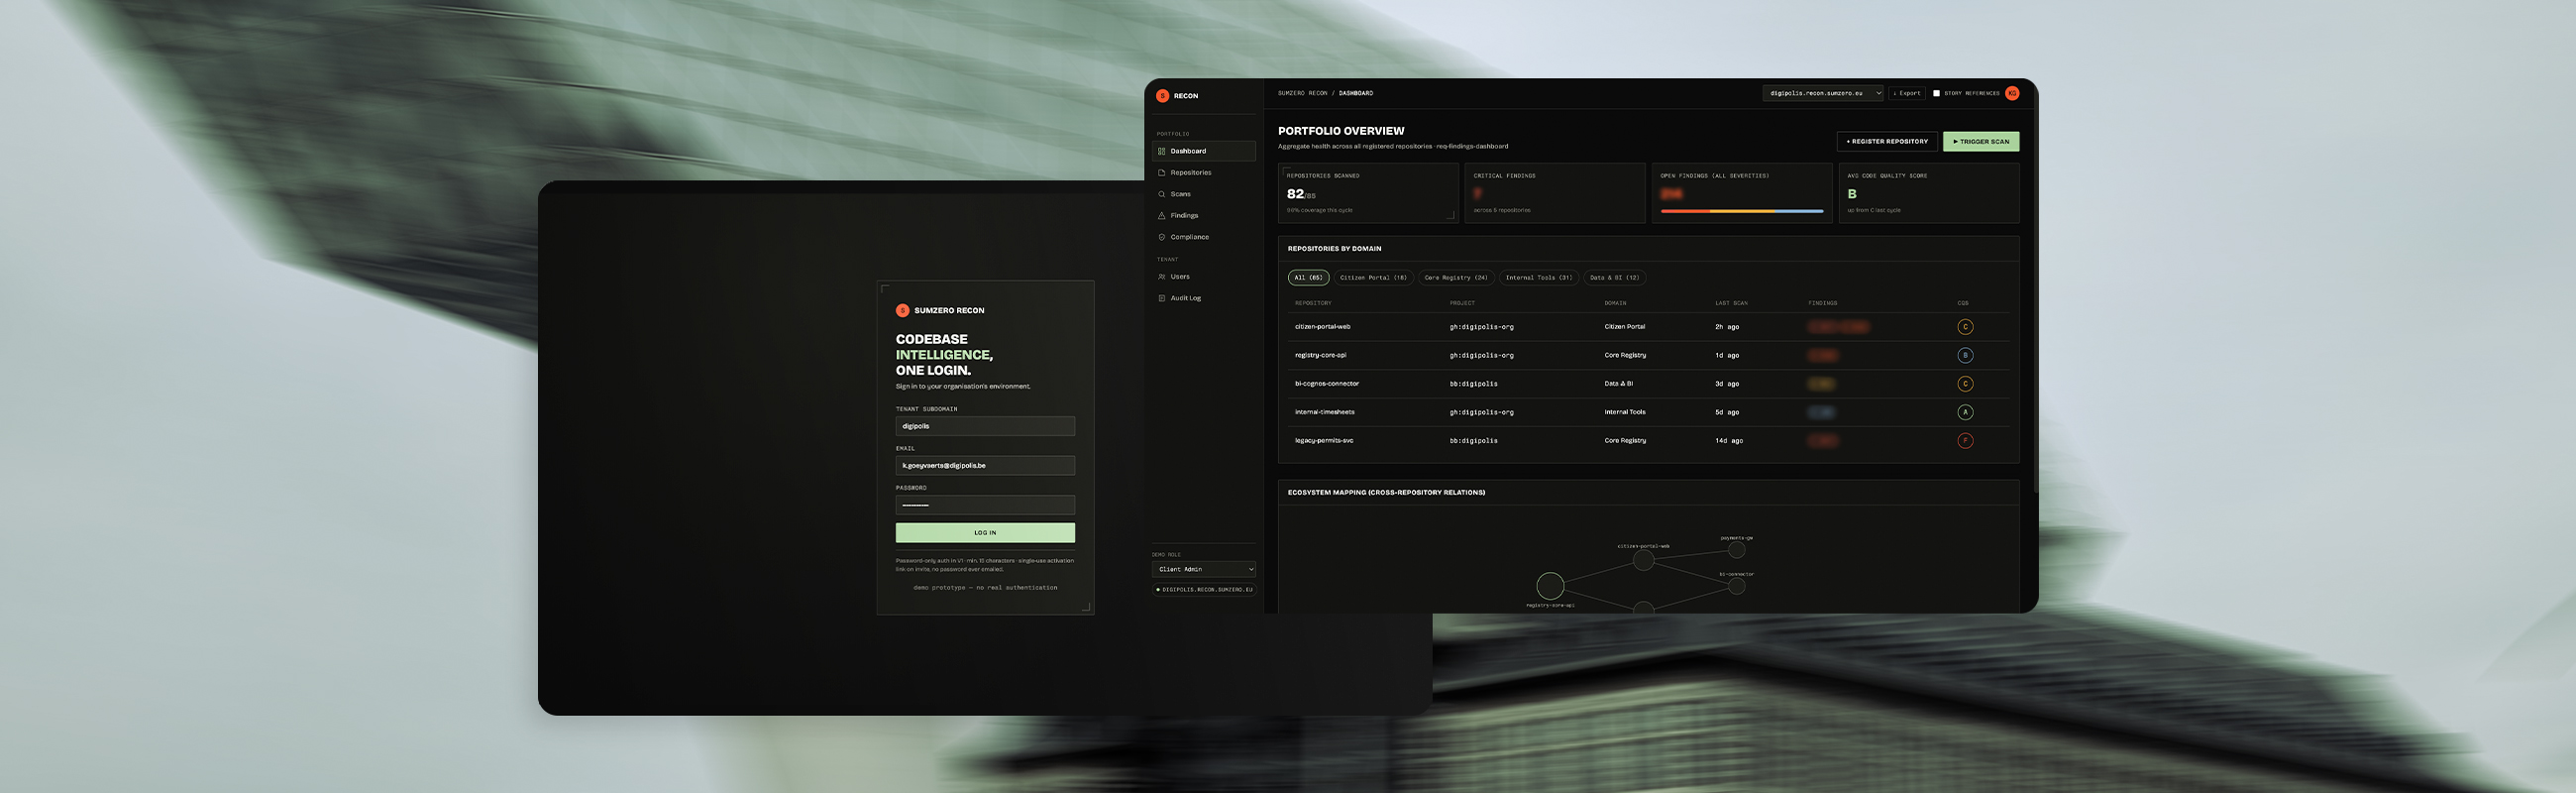
Task: Open Users in the sidebar
Action: (x=1203, y=277)
